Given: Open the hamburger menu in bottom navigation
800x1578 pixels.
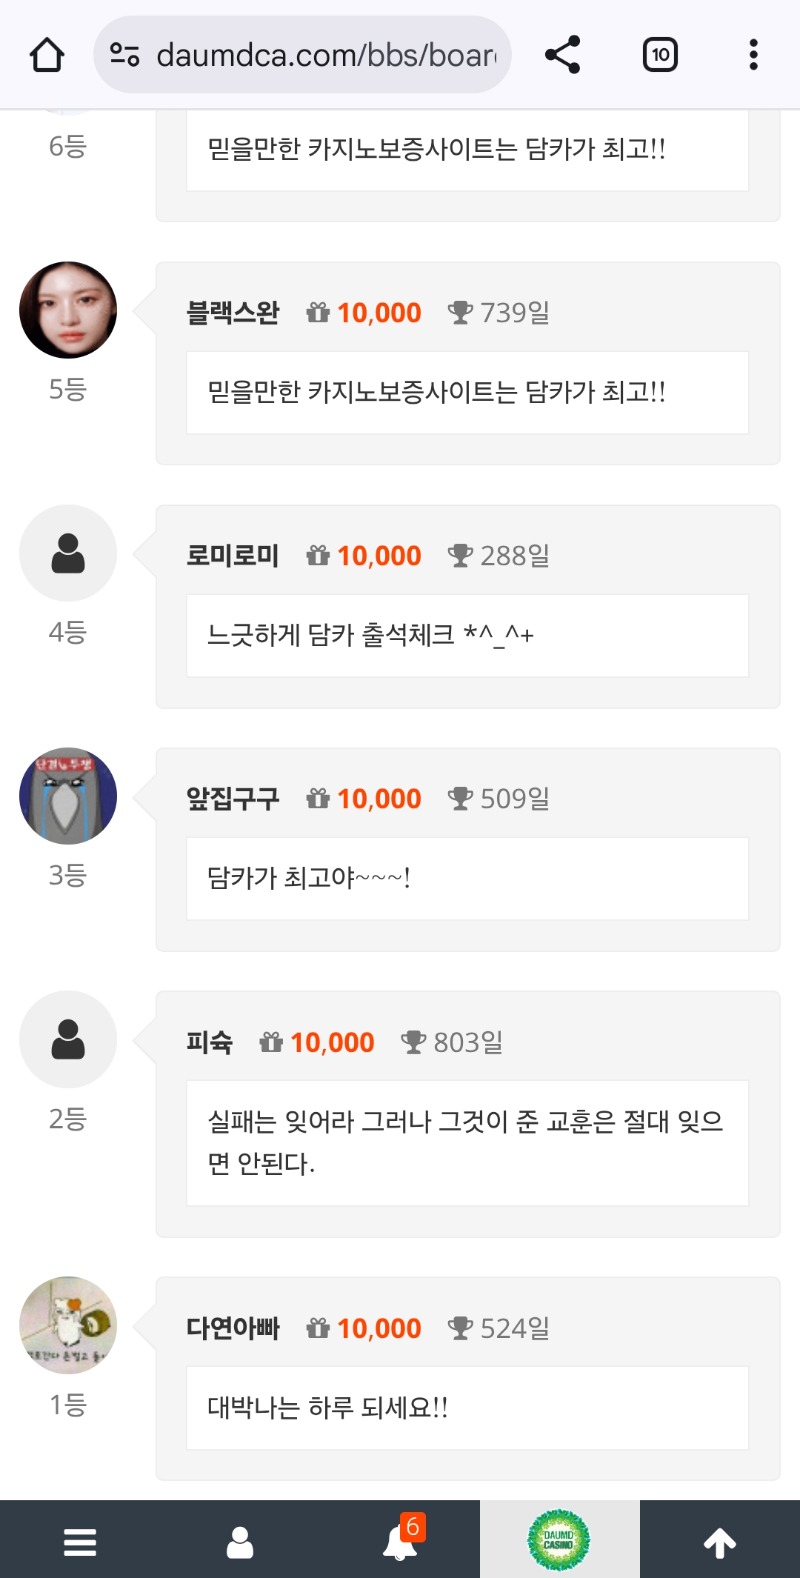Looking at the screenshot, I should tap(79, 1540).
